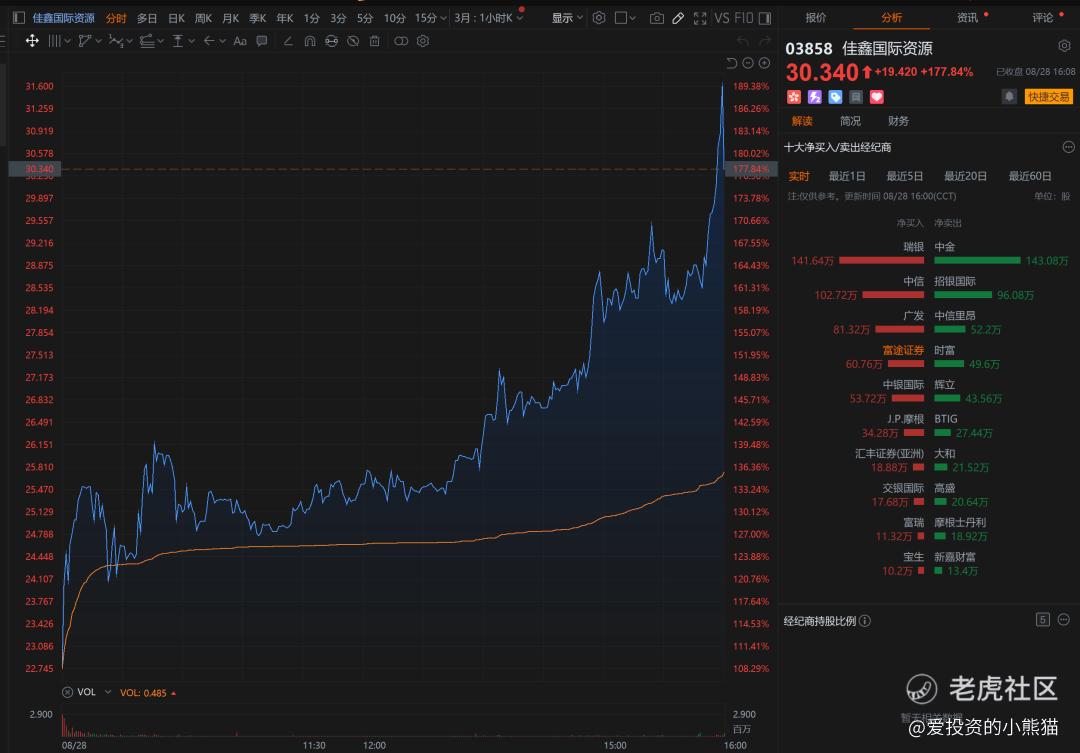
Task: Select the eraser drawing tool
Action: tap(289, 41)
